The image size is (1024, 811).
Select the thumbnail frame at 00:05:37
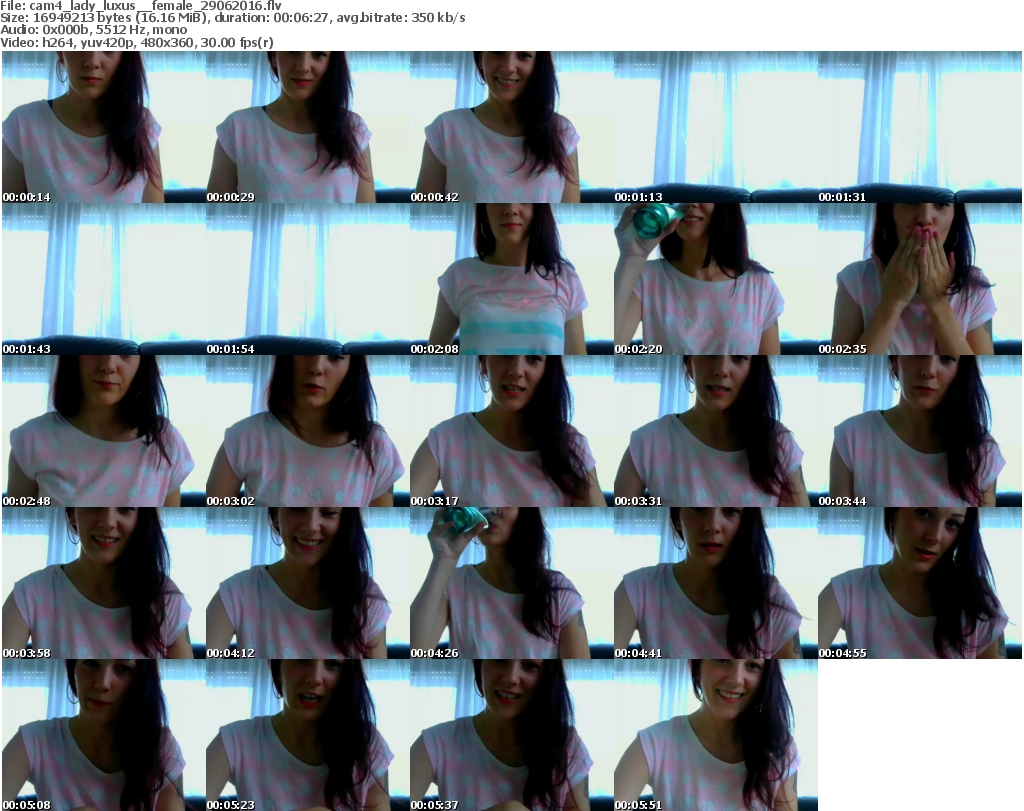coord(512,735)
